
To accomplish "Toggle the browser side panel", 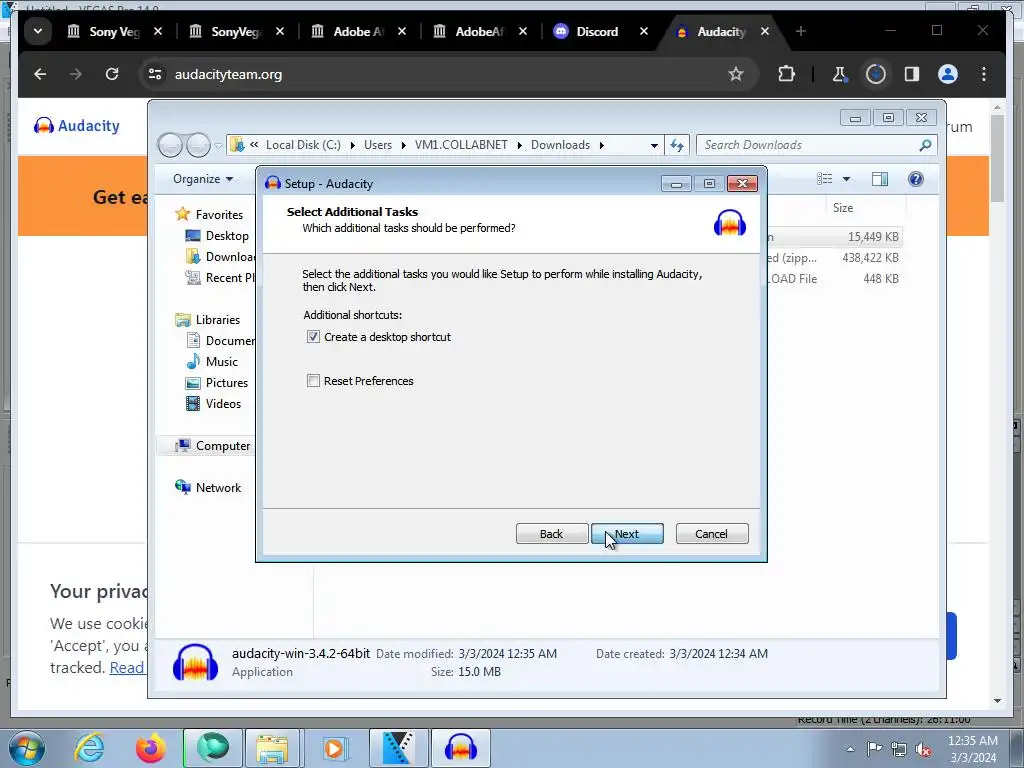I will coord(912,74).
